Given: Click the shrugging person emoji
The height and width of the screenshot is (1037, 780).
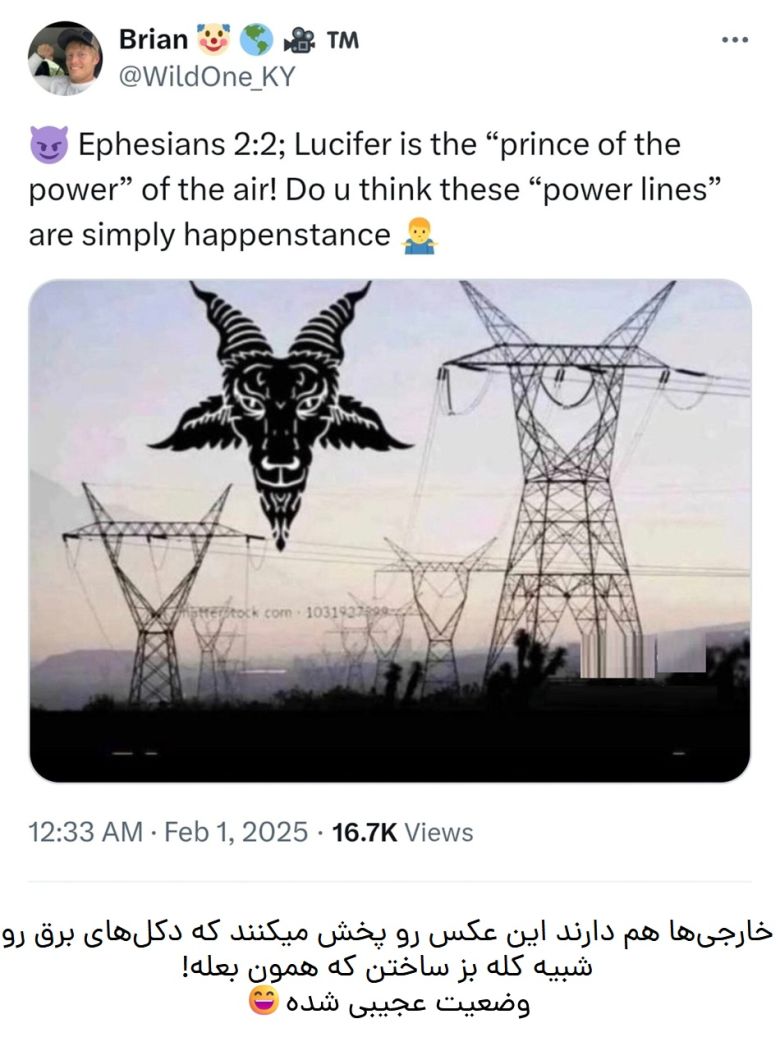Looking at the screenshot, I should 418,237.
